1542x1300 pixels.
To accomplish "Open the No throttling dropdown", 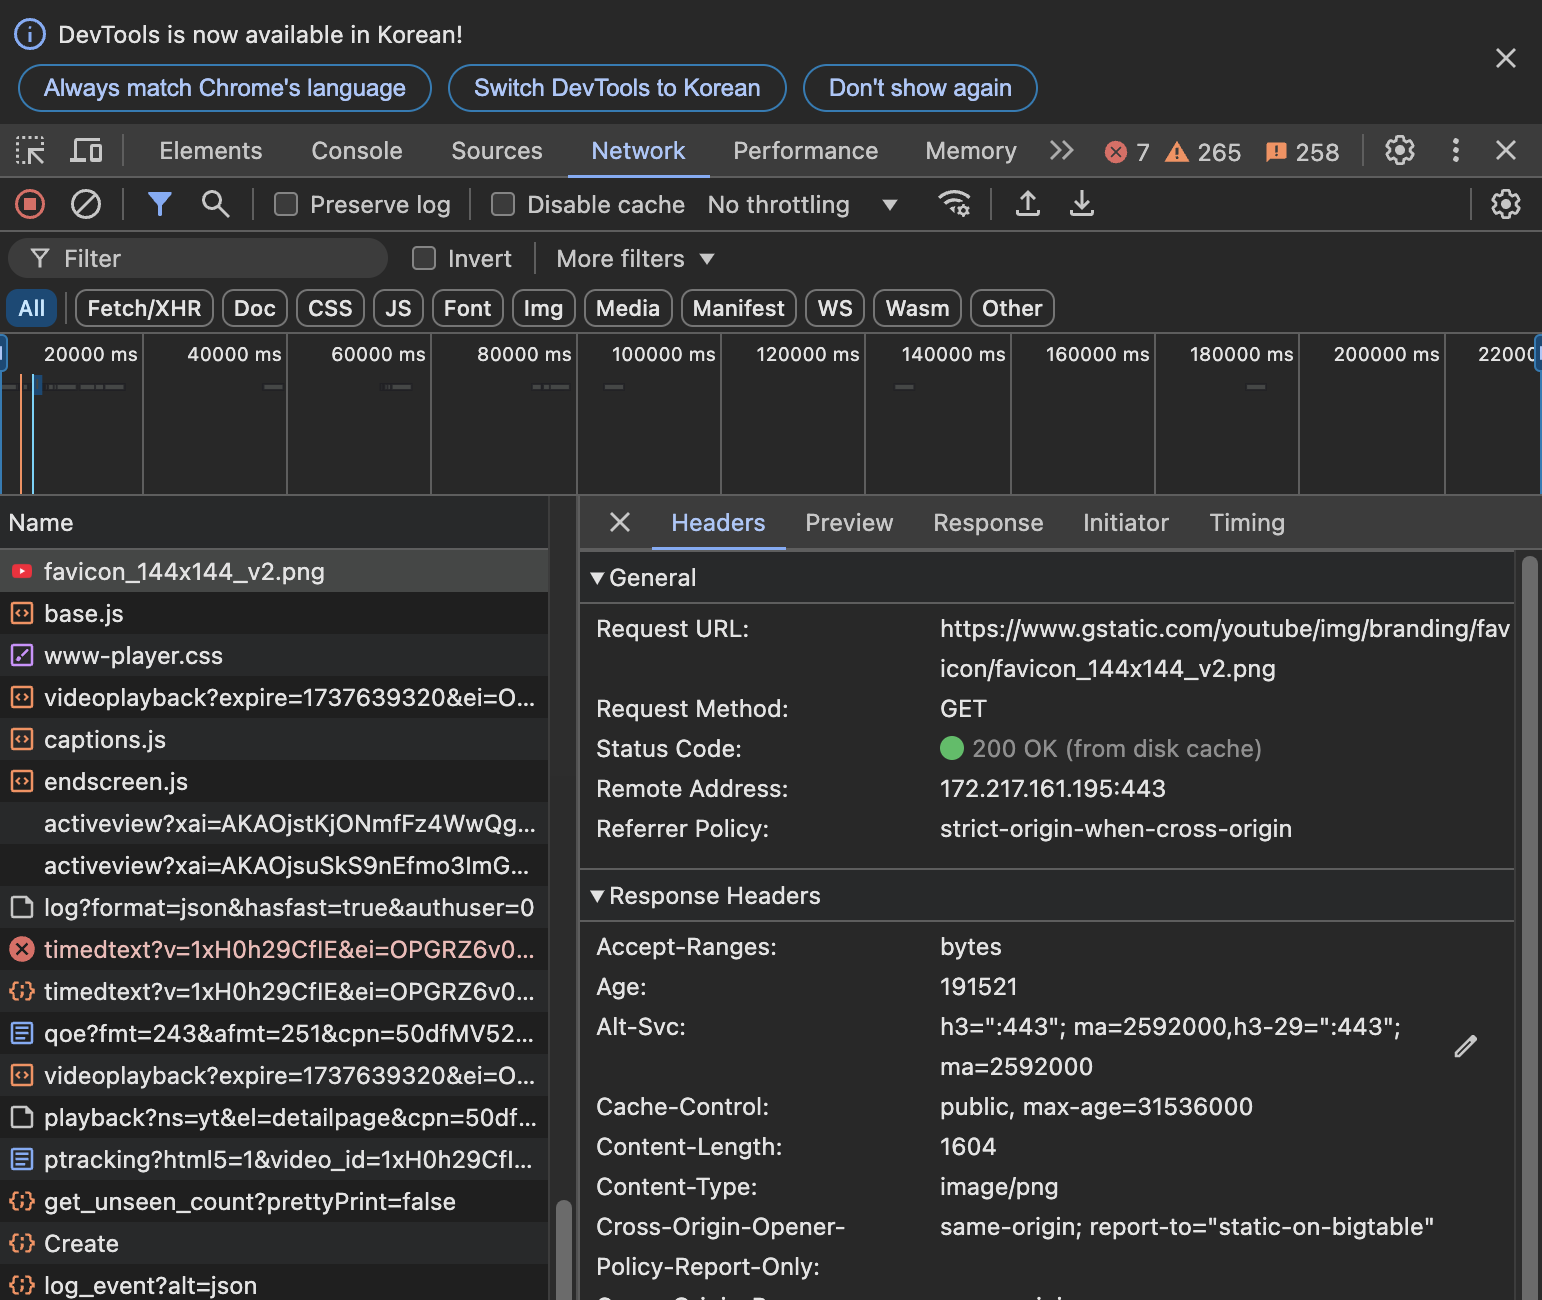I will (802, 205).
